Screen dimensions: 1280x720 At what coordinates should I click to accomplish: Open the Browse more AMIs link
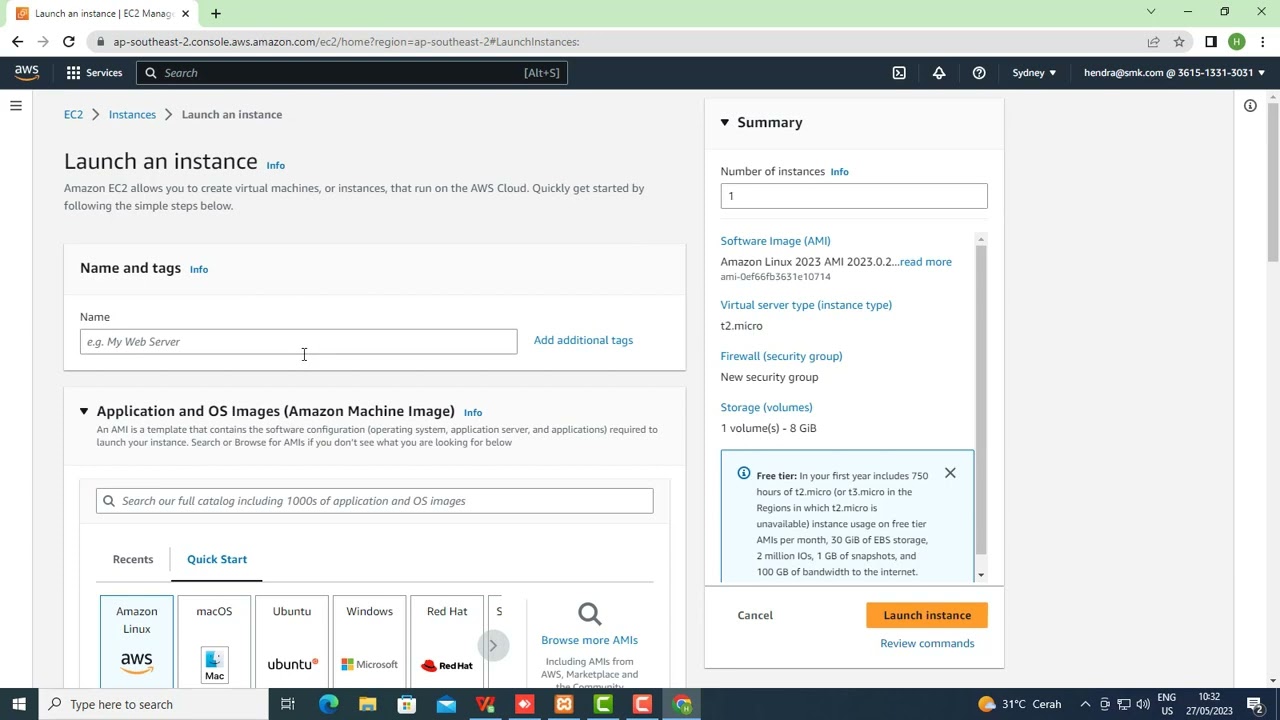pos(589,640)
